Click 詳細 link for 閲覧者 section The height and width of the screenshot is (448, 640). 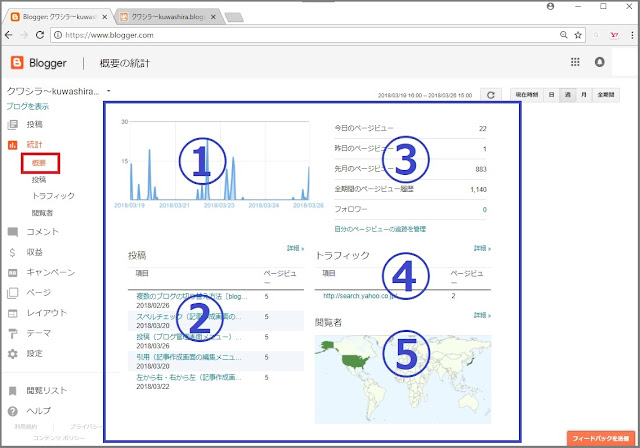click(482, 315)
